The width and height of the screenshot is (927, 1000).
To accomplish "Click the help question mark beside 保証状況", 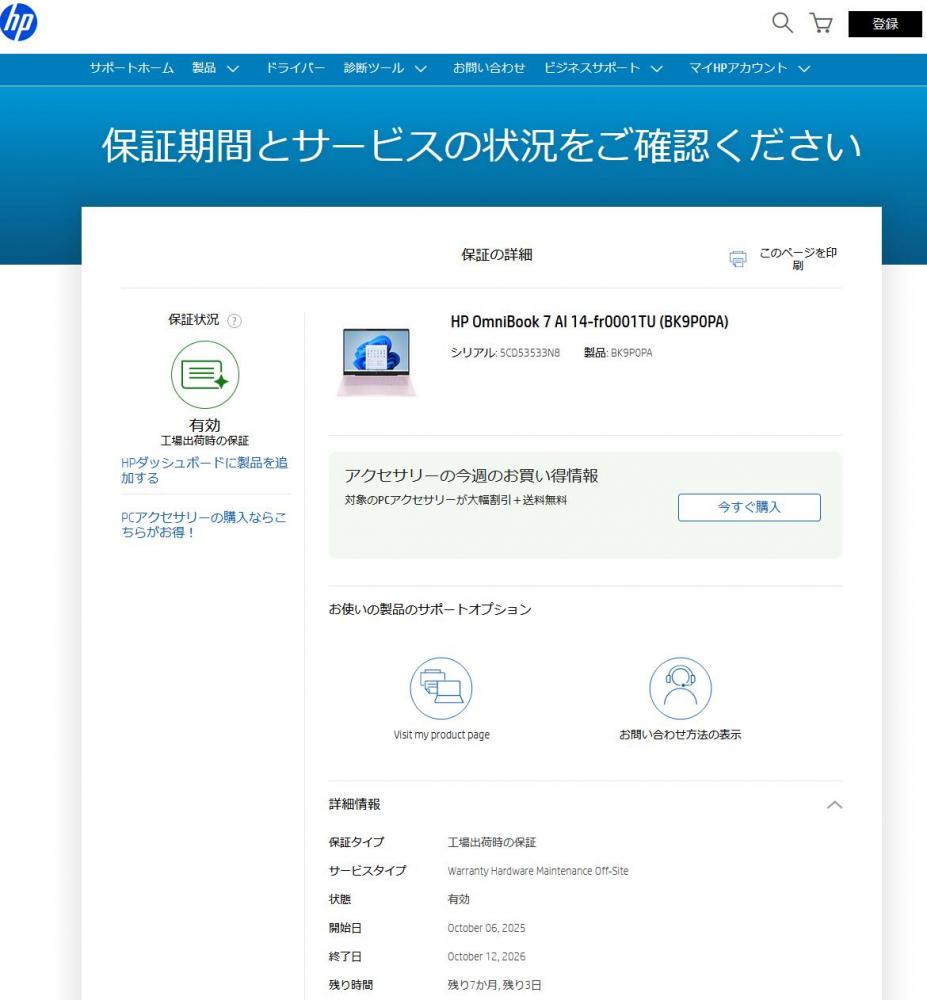I will coord(235,321).
